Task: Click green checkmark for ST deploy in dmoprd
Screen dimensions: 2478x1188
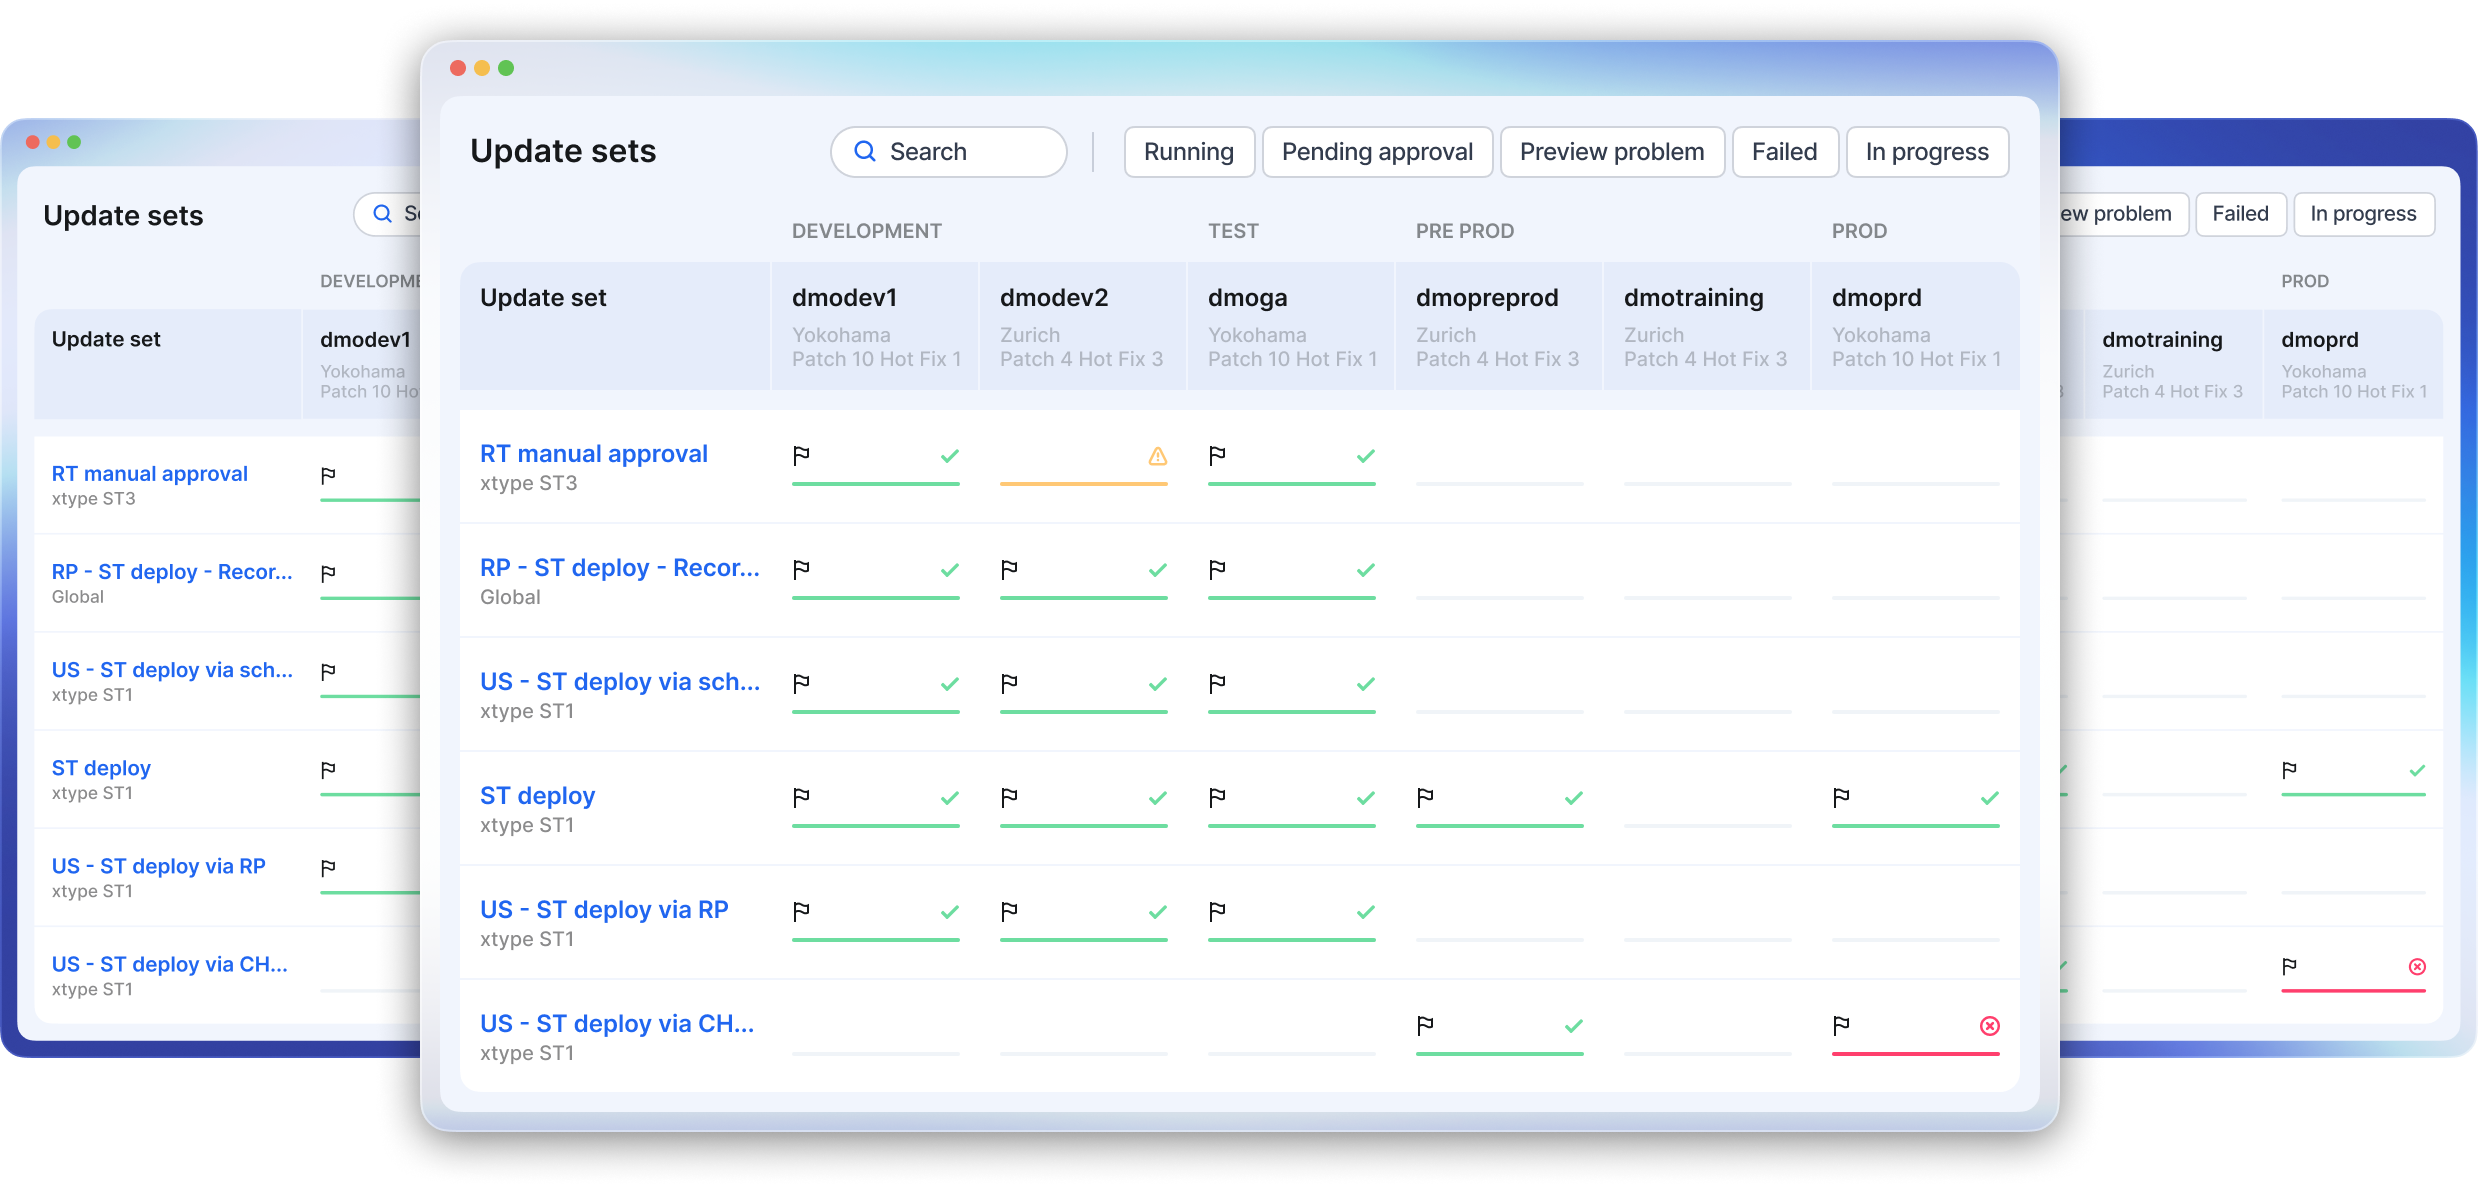Action: (1989, 798)
